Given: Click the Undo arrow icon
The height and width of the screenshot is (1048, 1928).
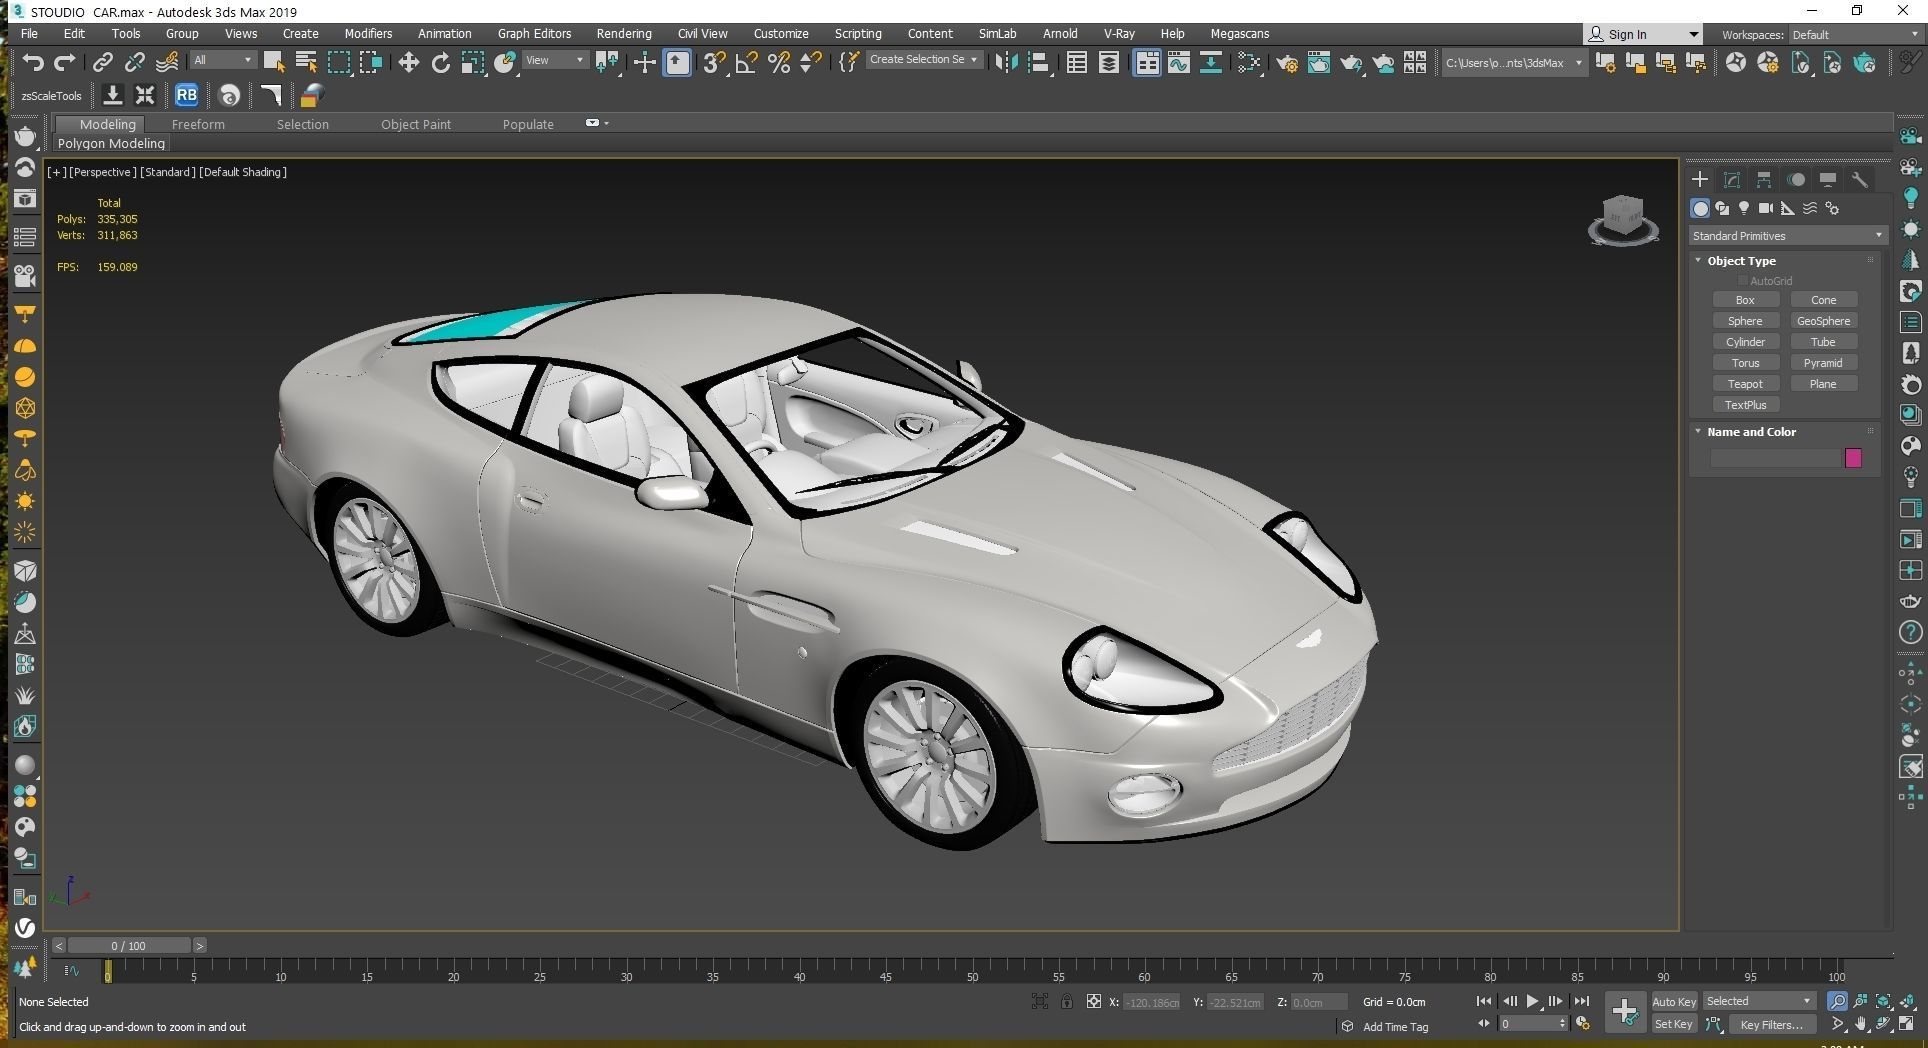Looking at the screenshot, I should point(32,62).
